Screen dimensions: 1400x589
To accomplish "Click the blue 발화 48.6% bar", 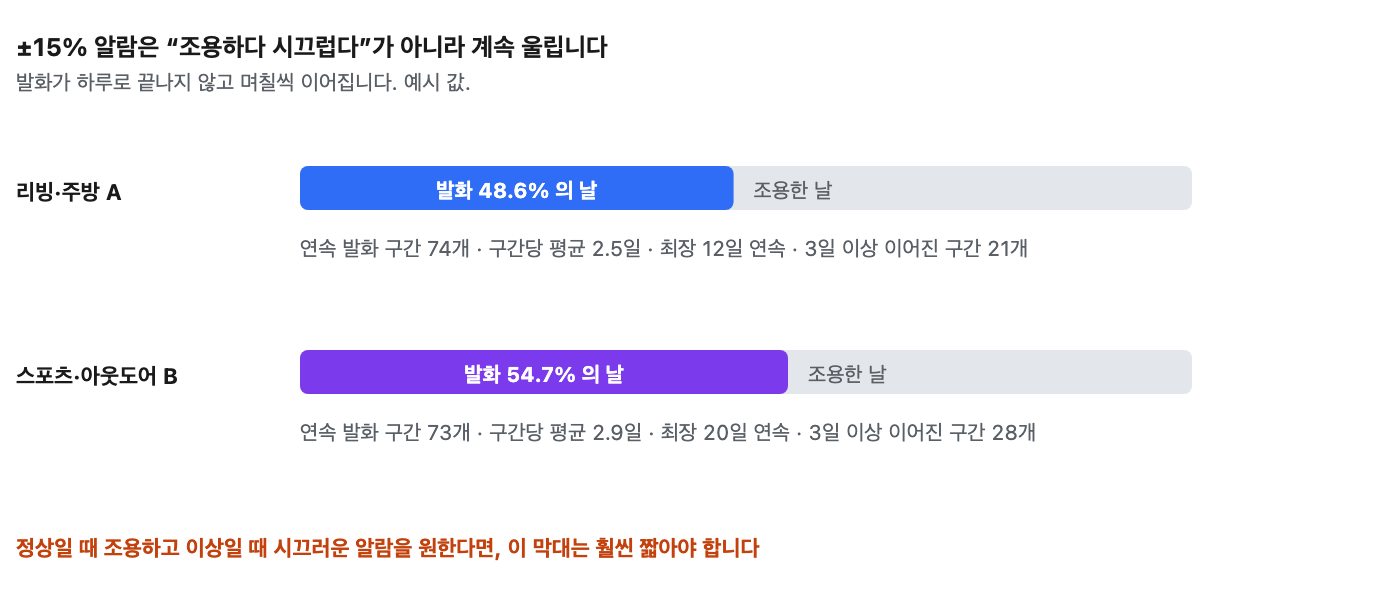I will tap(516, 188).
